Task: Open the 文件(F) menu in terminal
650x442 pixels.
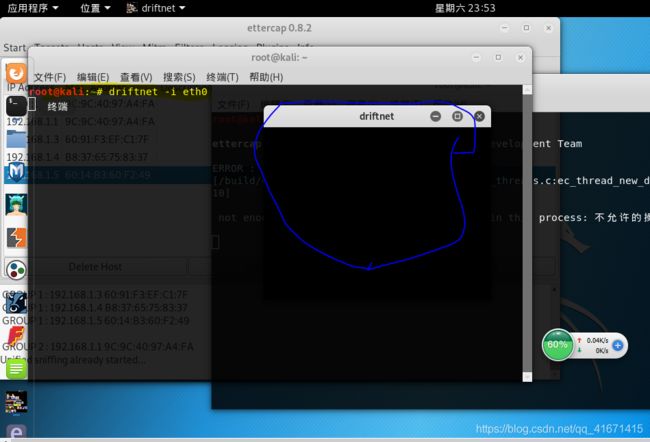Action: pyautogui.click(x=50, y=77)
